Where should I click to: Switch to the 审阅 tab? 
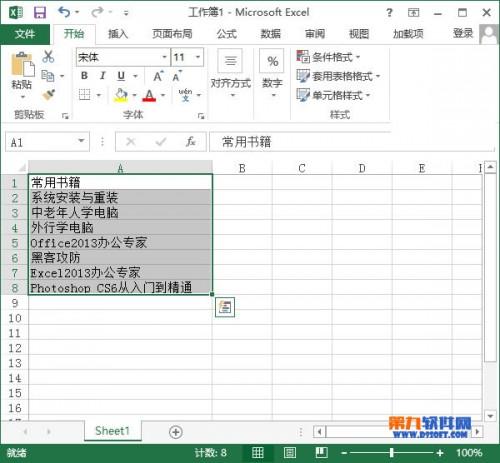click(315, 34)
